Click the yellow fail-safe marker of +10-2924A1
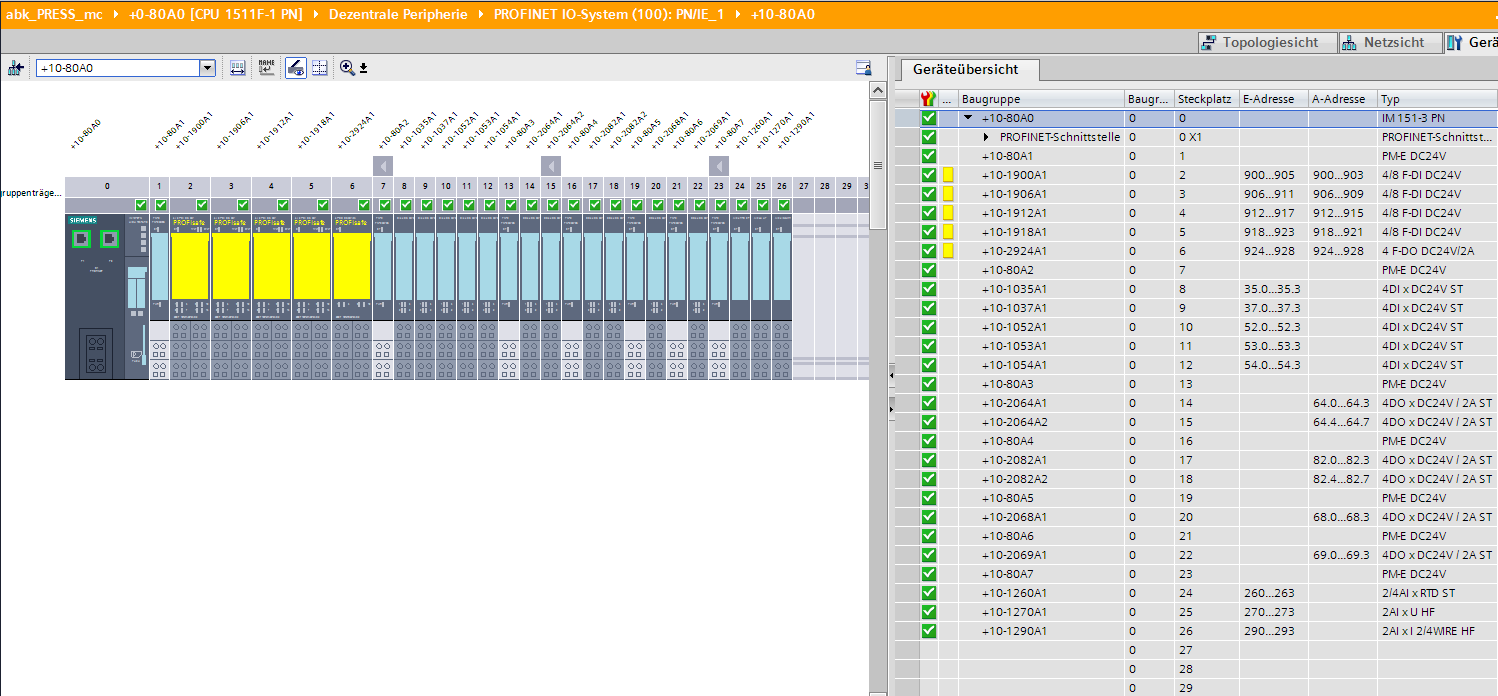Image resolution: width=1498 pixels, height=696 pixels. pos(948,251)
